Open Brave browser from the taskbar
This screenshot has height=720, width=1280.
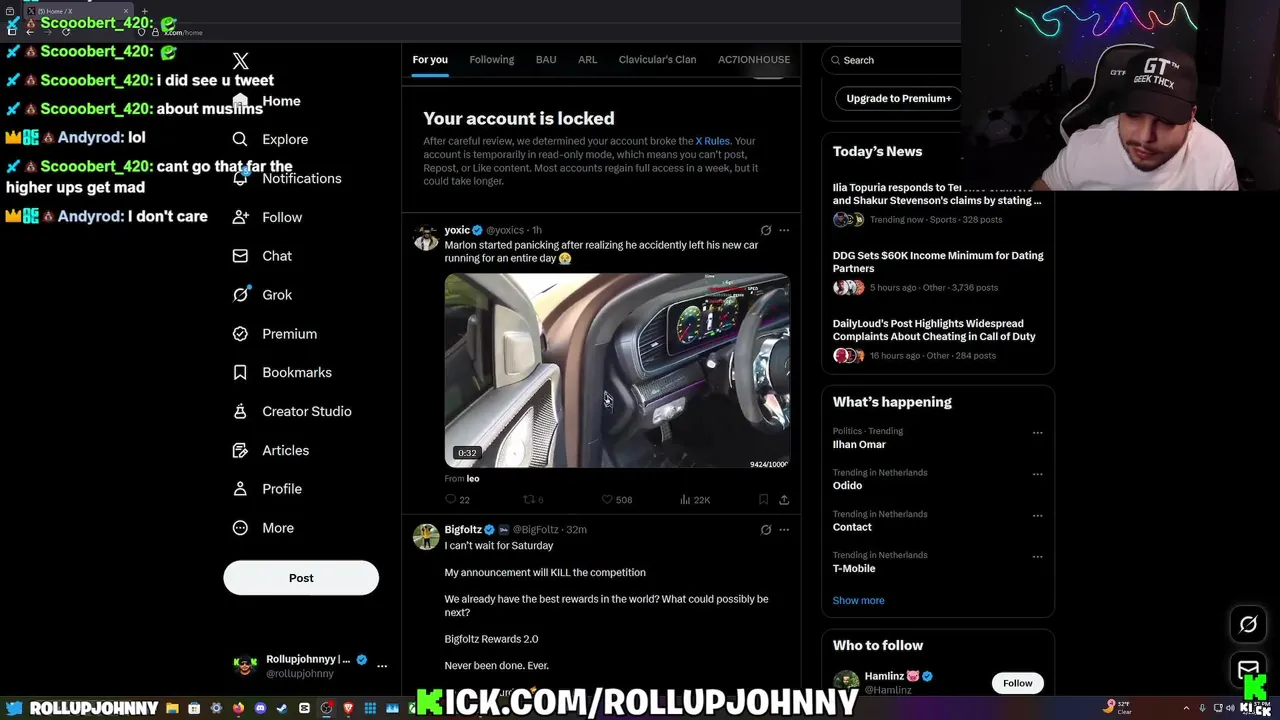coord(348,709)
